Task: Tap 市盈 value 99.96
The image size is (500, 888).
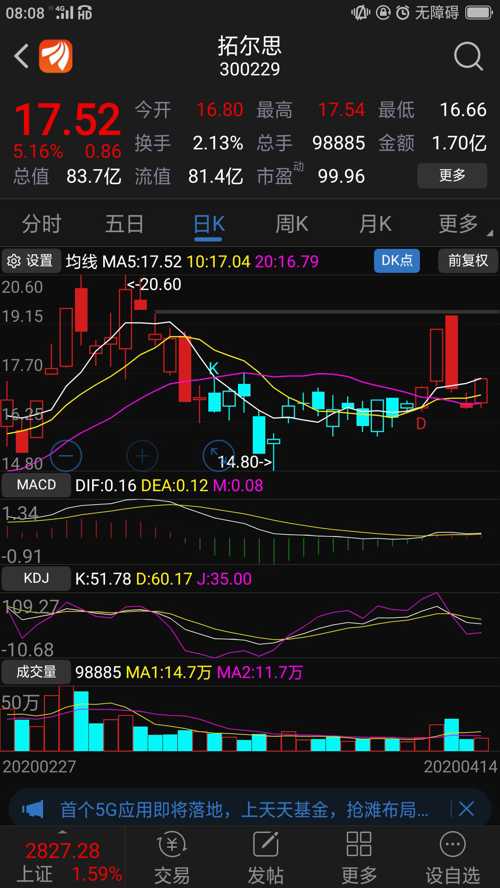Action: 341,177
